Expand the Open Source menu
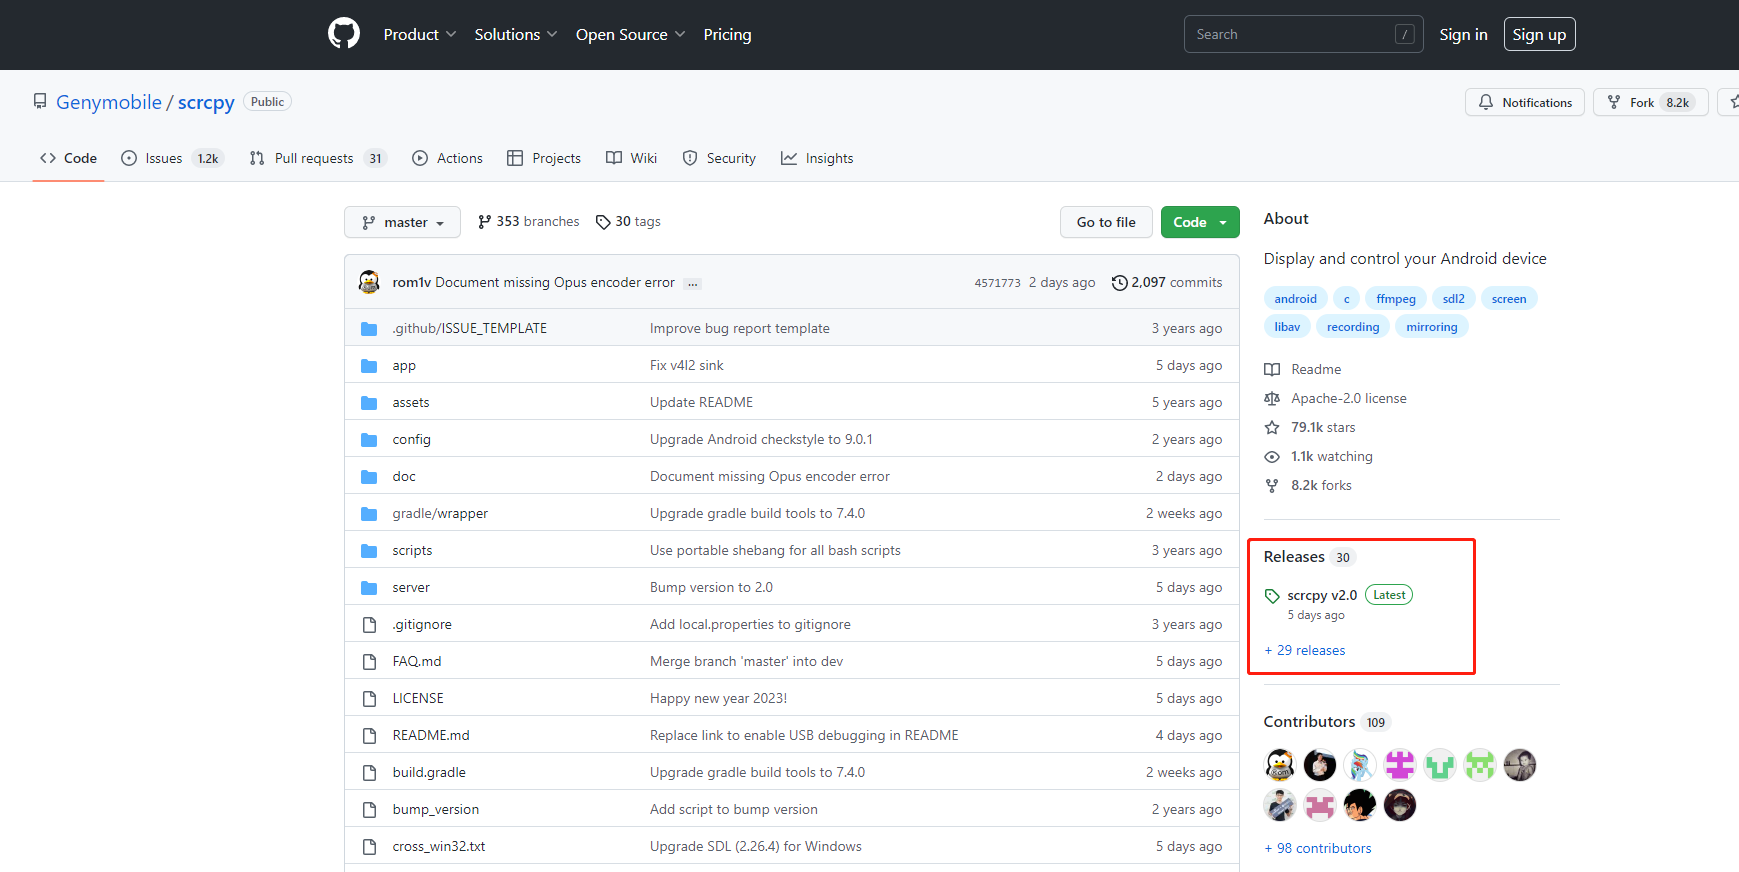This screenshot has height=872, width=1739. coord(631,34)
